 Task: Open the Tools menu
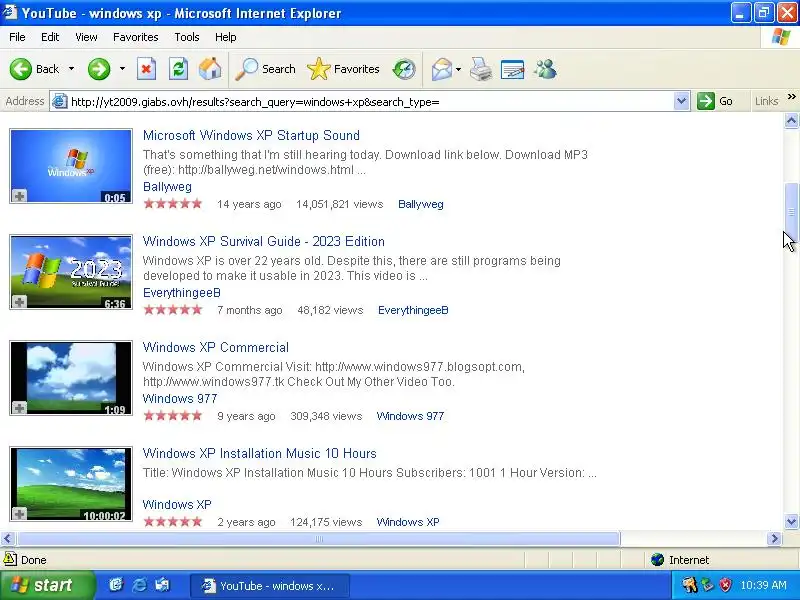pyautogui.click(x=187, y=37)
